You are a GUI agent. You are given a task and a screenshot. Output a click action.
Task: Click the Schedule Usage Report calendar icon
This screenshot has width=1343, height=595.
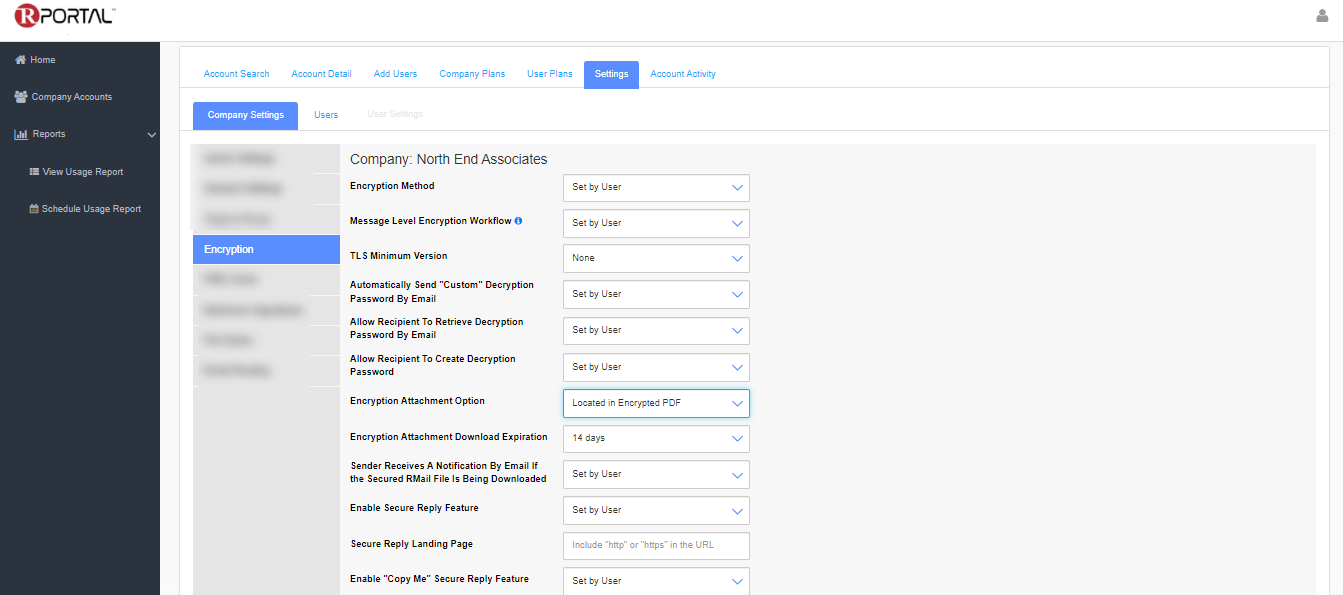(34, 209)
